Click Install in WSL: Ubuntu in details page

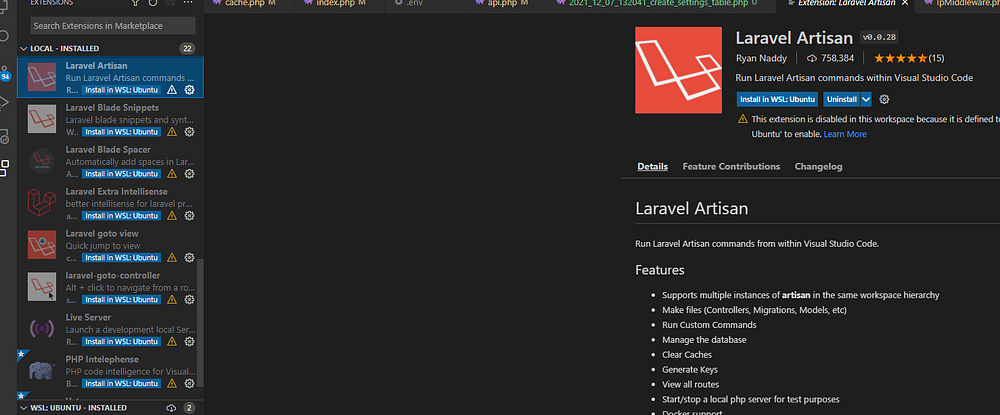[778, 99]
